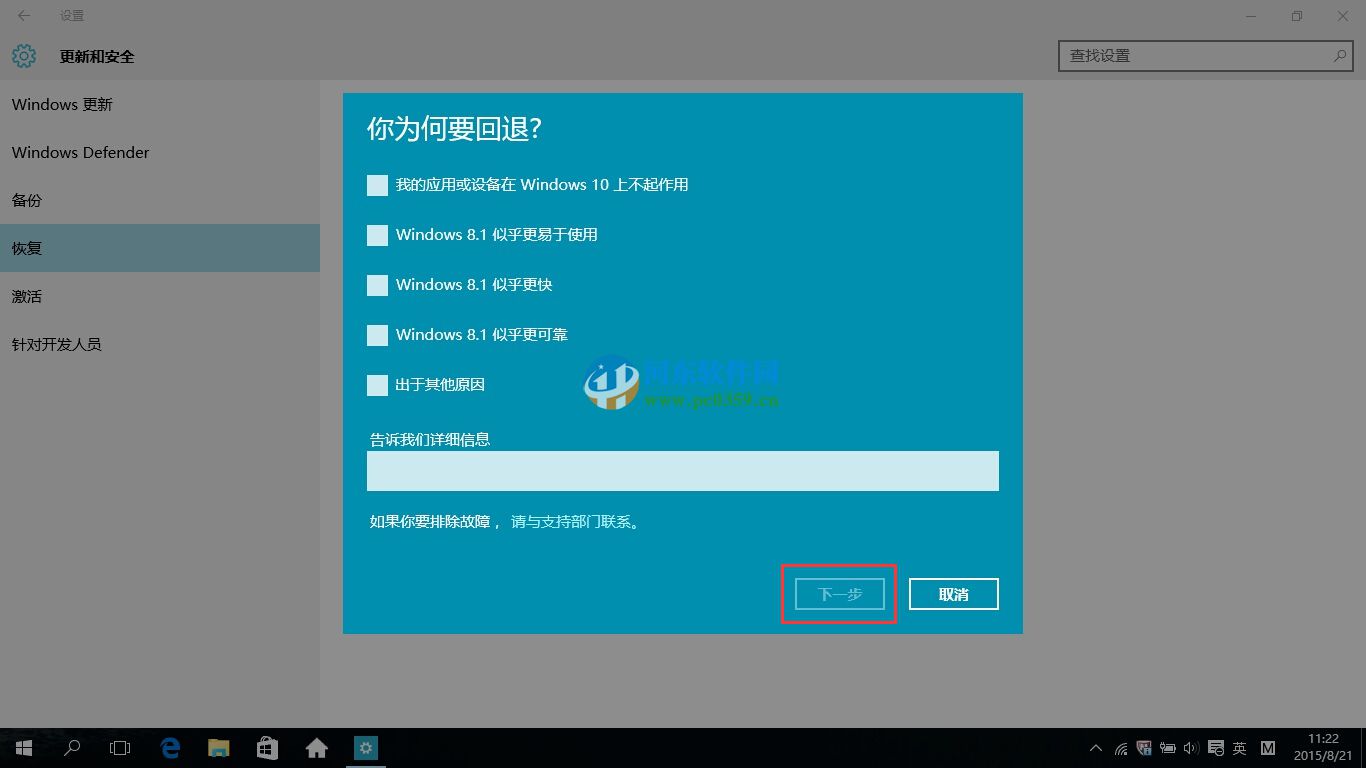This screenshot has height=768, width=1366.
Task: Open the Settings gear icon beside 更新和安全
Action: tap(23, 56)
